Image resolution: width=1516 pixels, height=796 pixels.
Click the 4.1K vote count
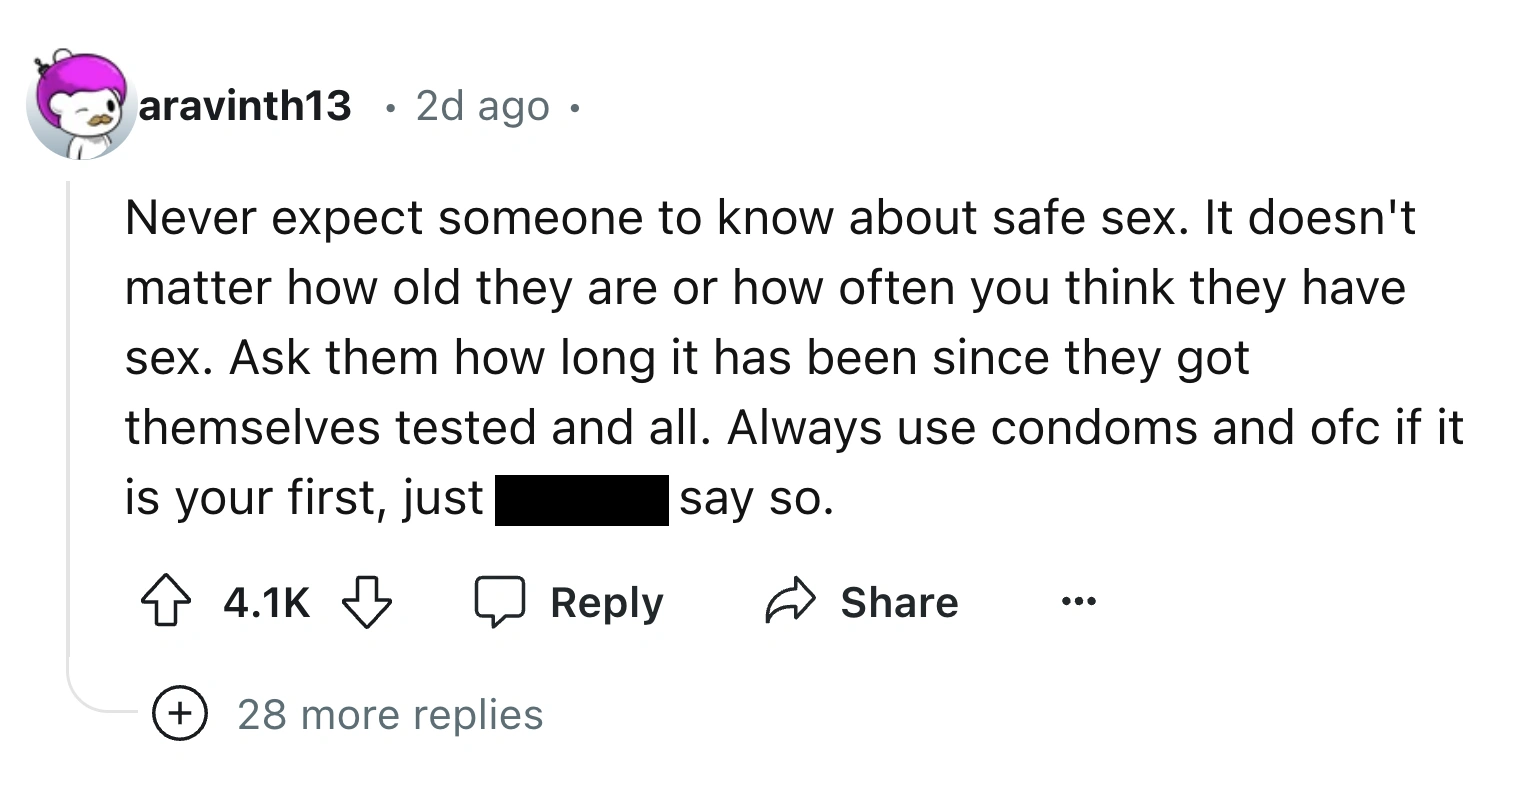[x=267, y=603]
